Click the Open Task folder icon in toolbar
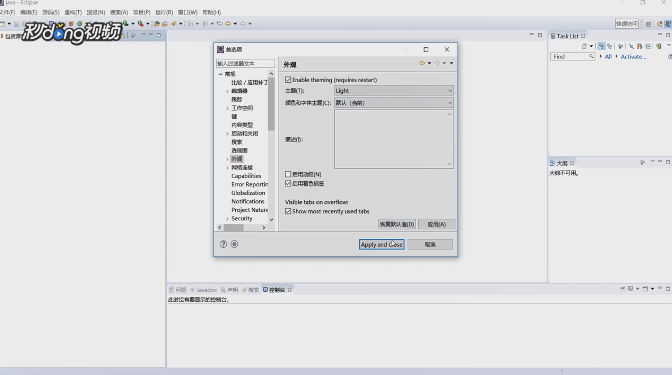 click(x=165, y=24)
